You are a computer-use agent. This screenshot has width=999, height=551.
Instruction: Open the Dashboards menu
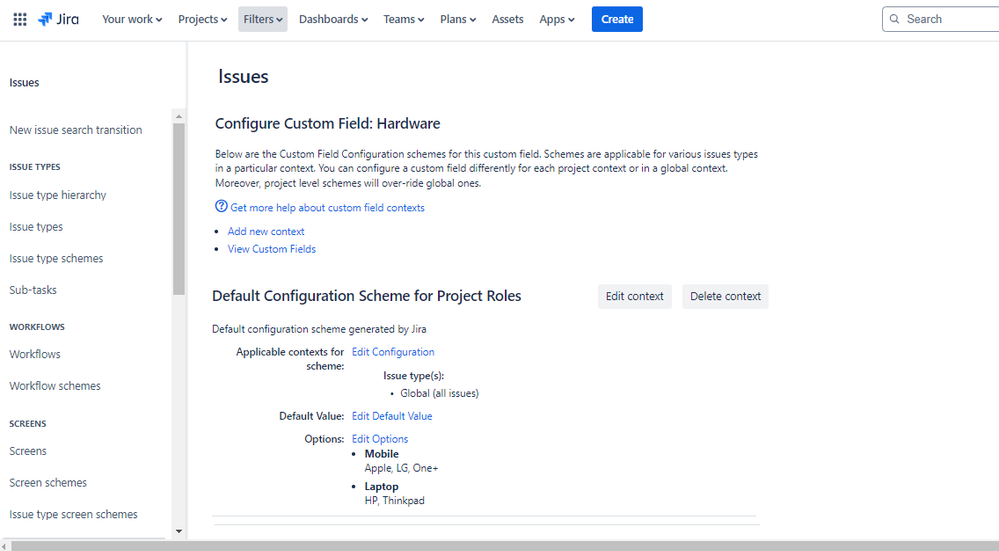point(333,19)
